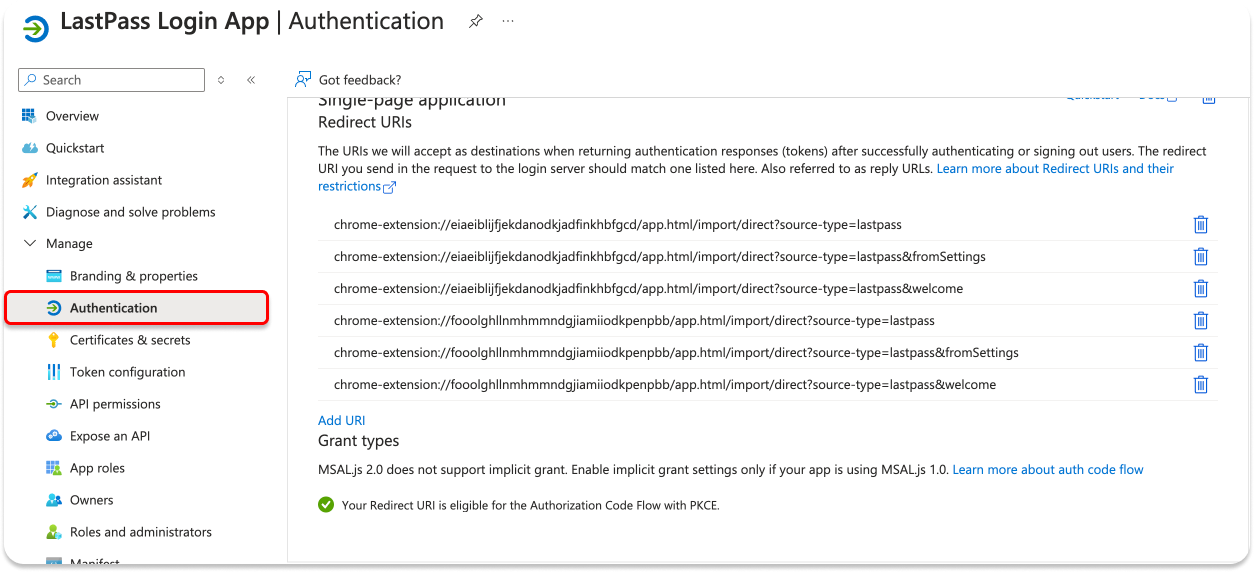Open Diagnose and solve problems menu item
Screen dimensions: 1254x572
(131, 212)
